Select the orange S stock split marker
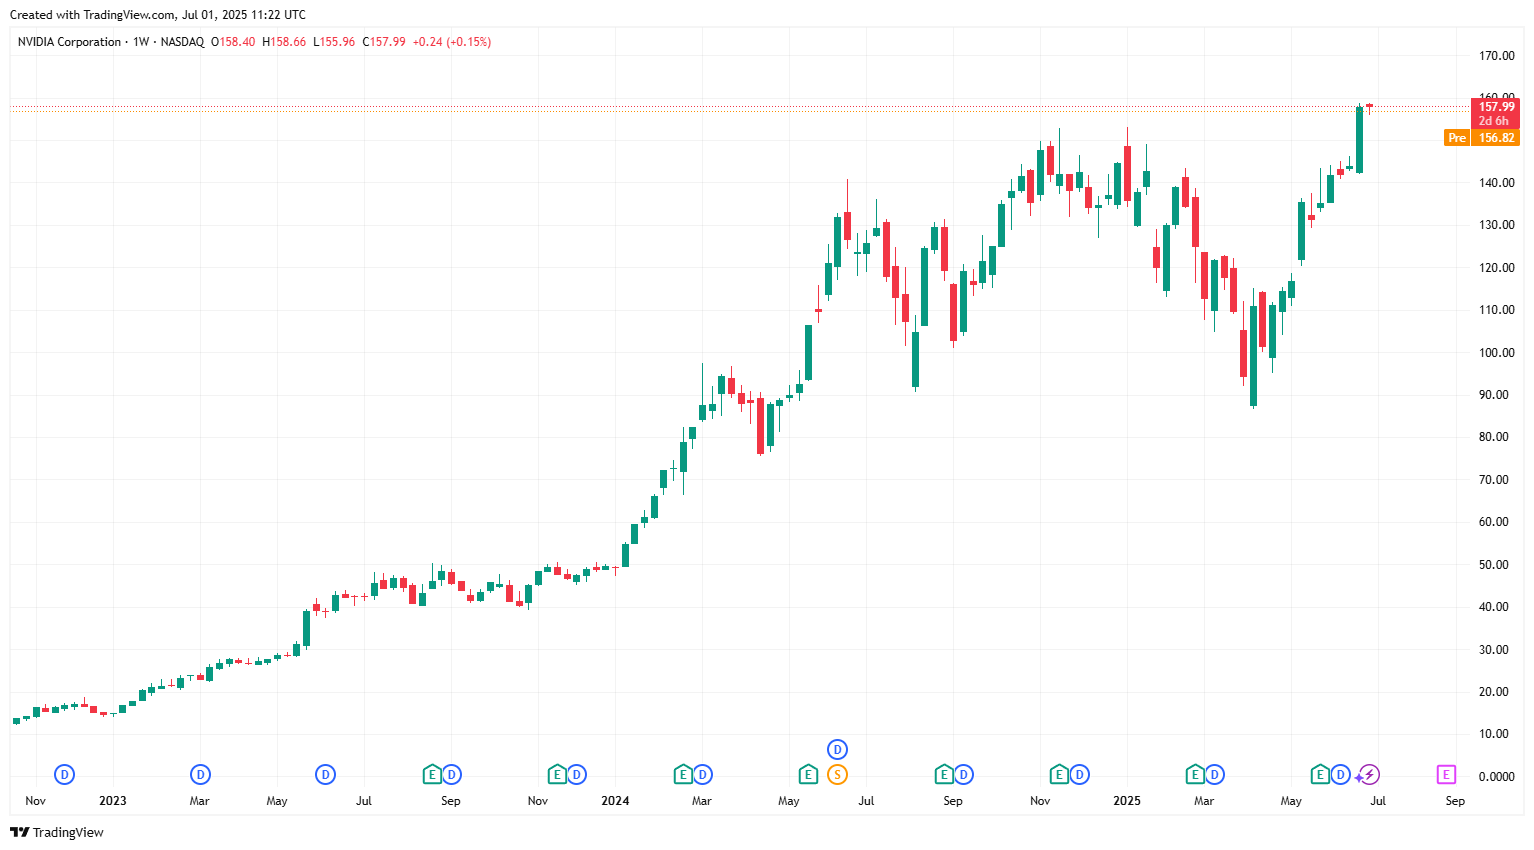Viewport: 1534px width, 850px height. pos(837,774)
